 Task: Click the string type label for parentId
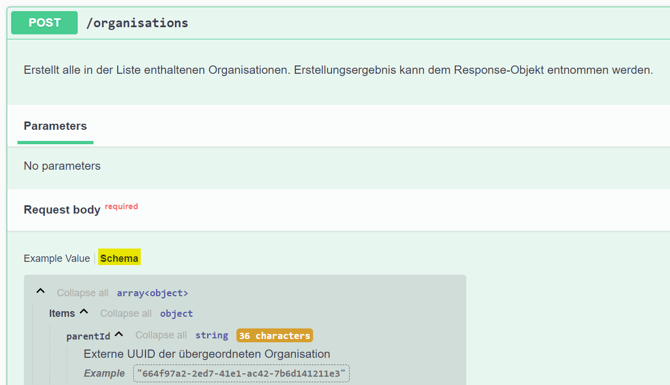coord(212,335)
